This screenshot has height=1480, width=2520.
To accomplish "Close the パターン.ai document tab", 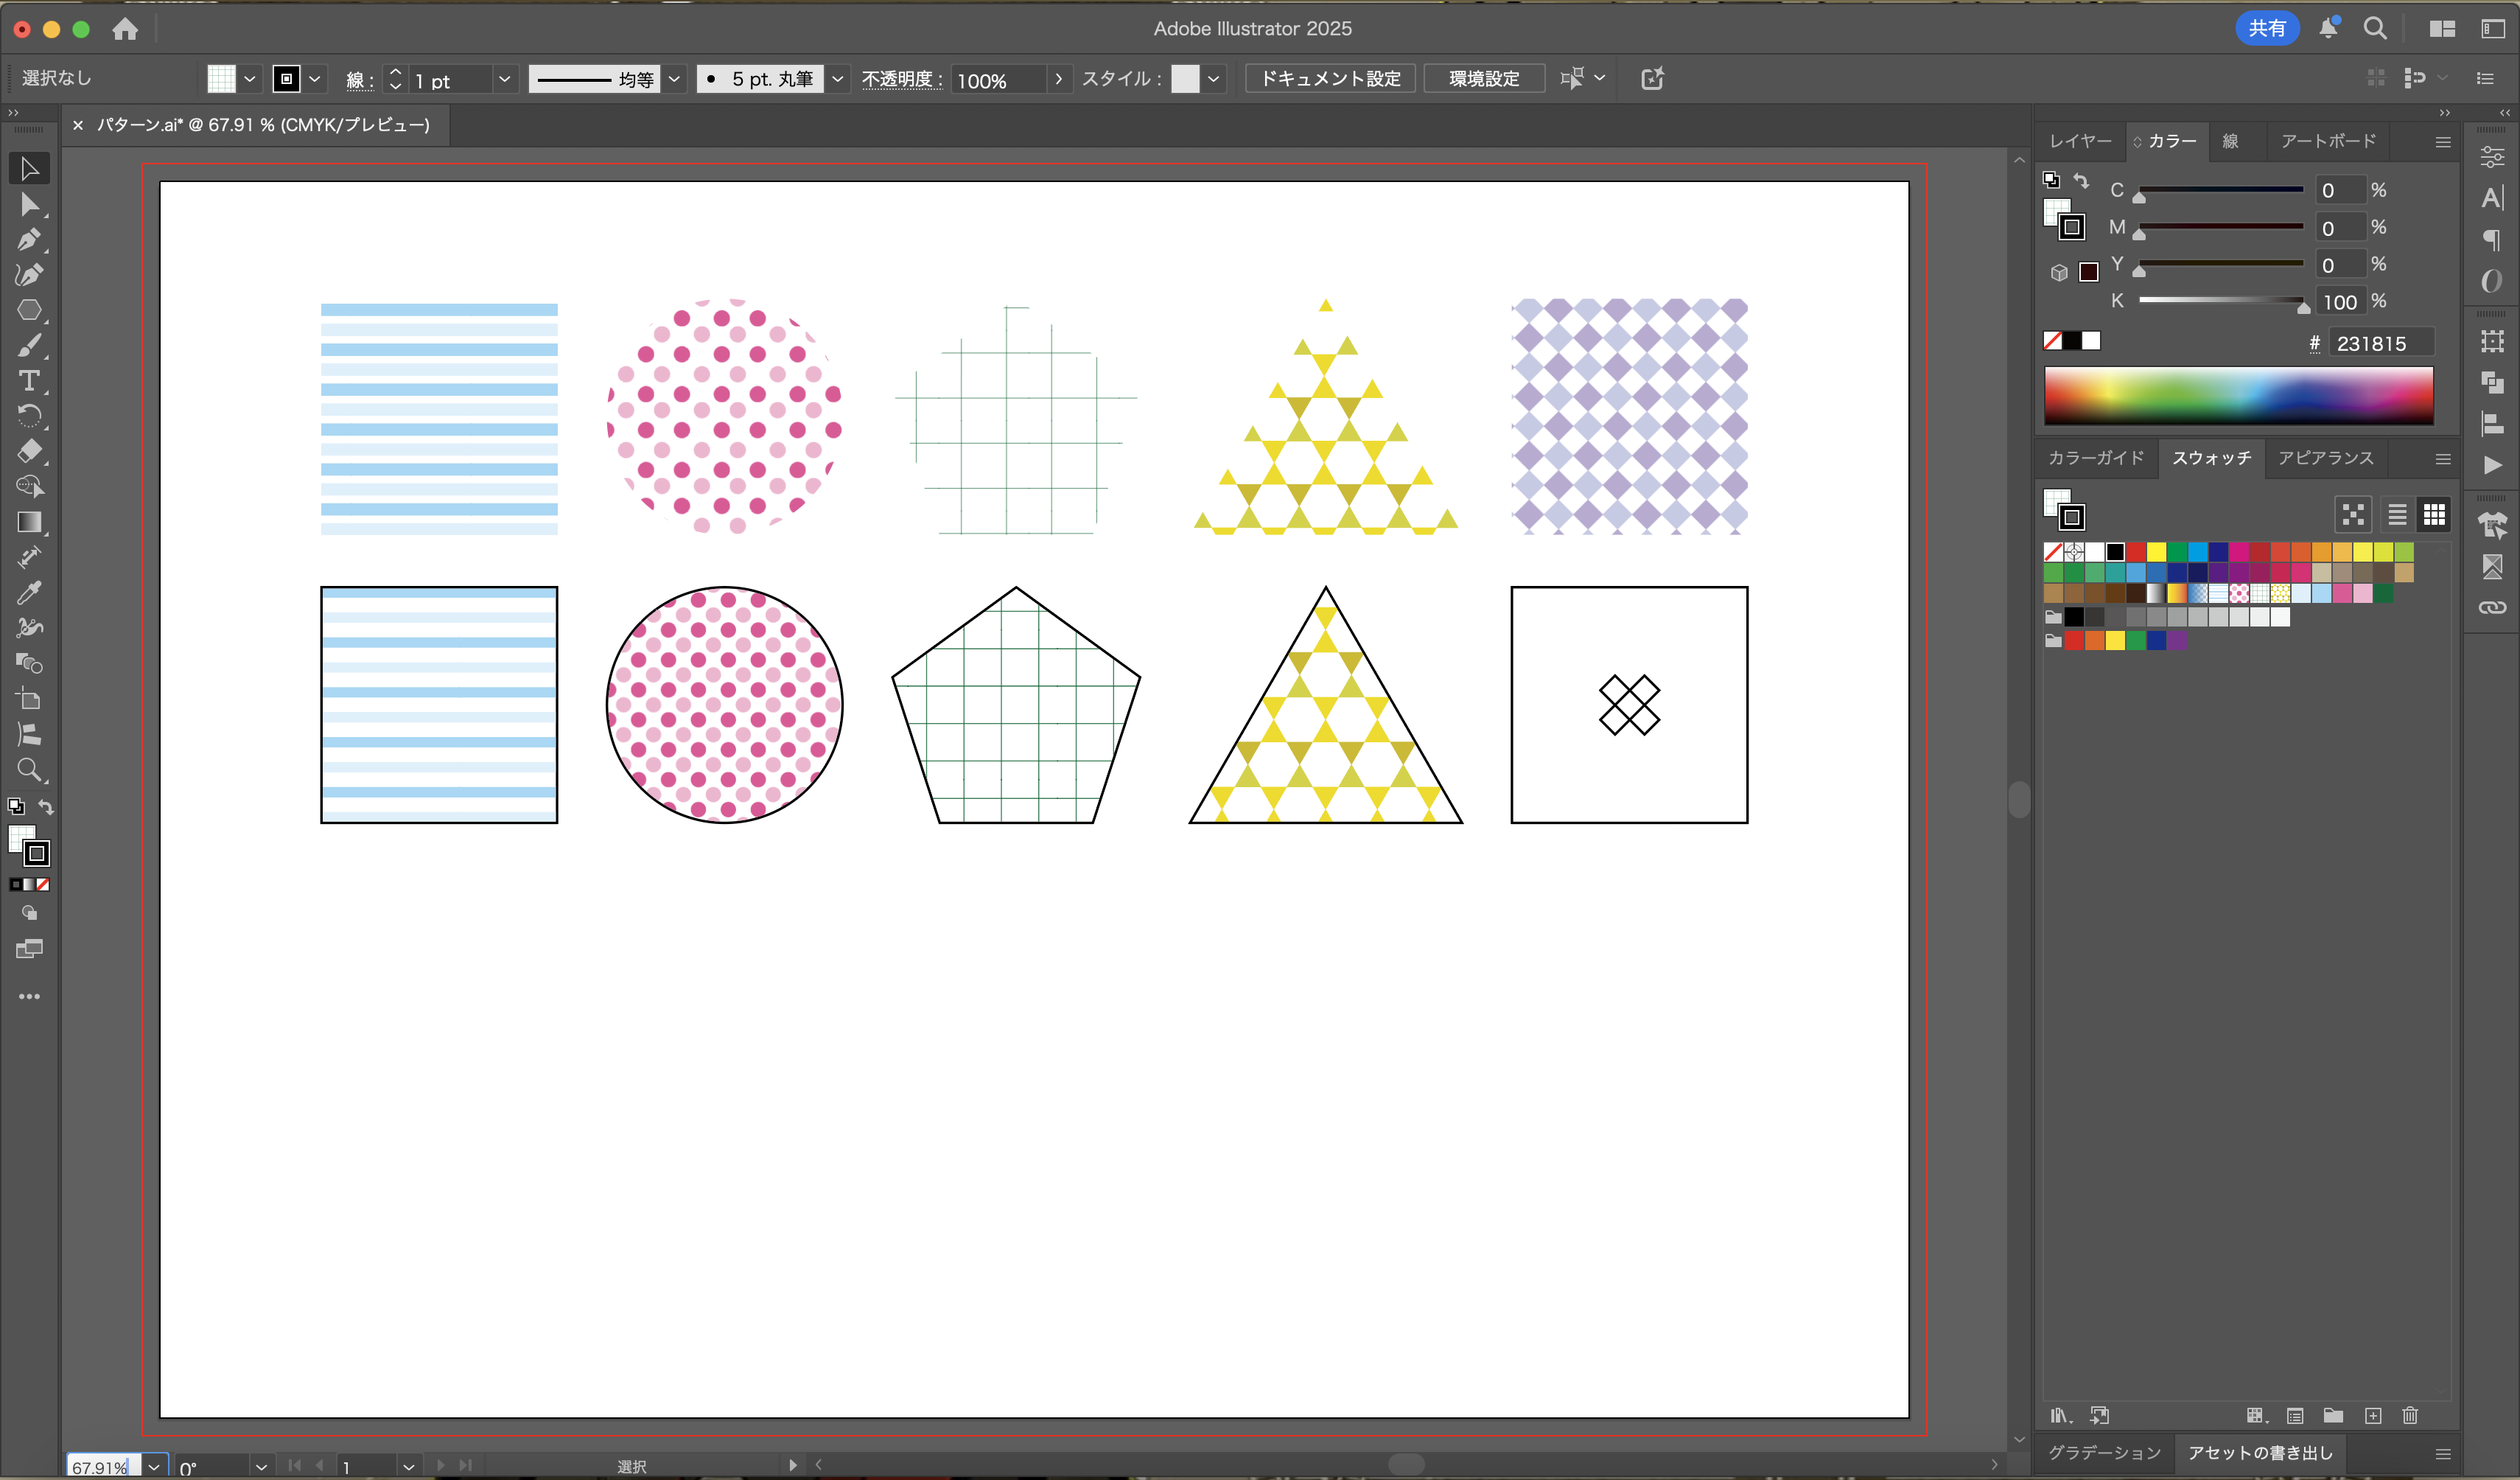I will (78, 125).
